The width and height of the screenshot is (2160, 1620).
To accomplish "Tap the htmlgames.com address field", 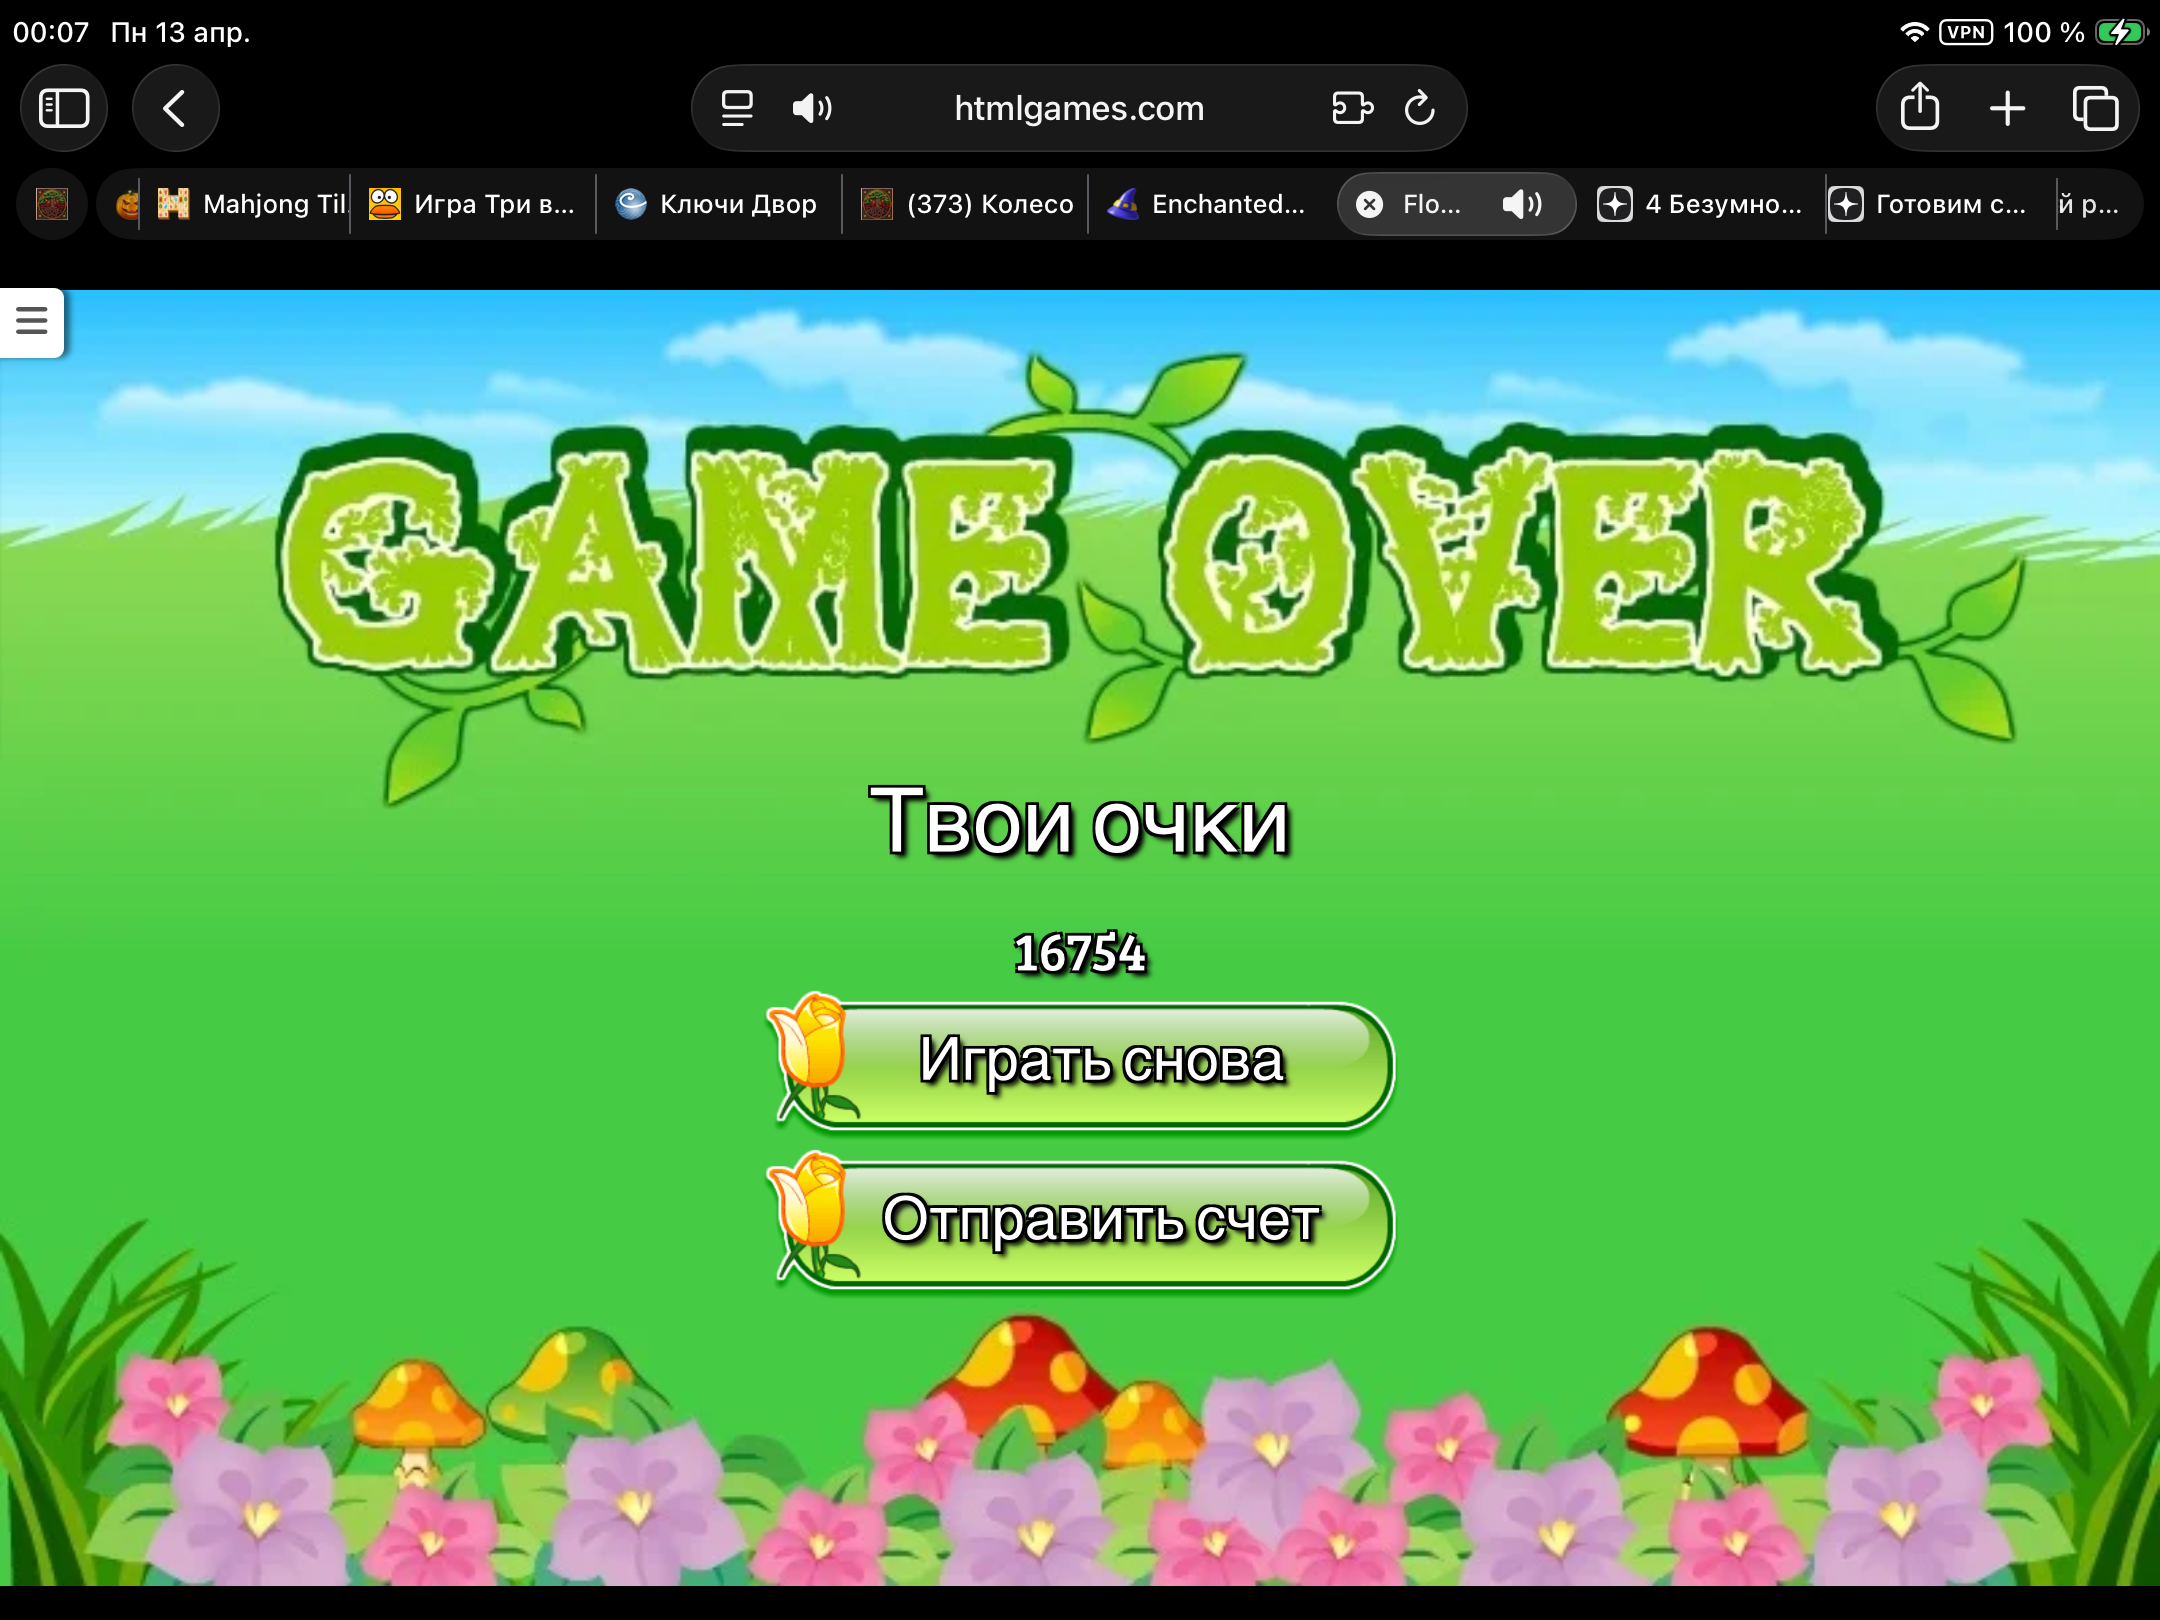I will pyautogui.click(x=1078, y=108).
